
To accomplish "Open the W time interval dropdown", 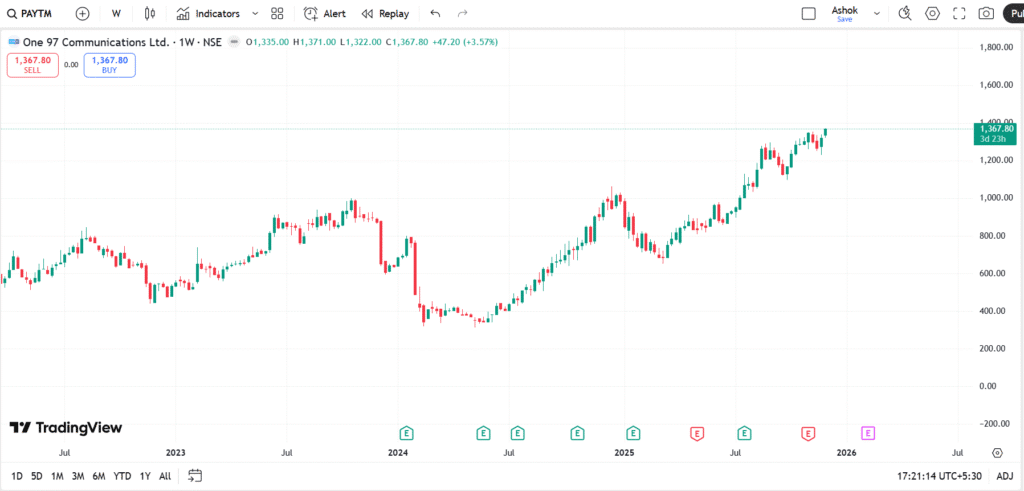I will point(116,14).
